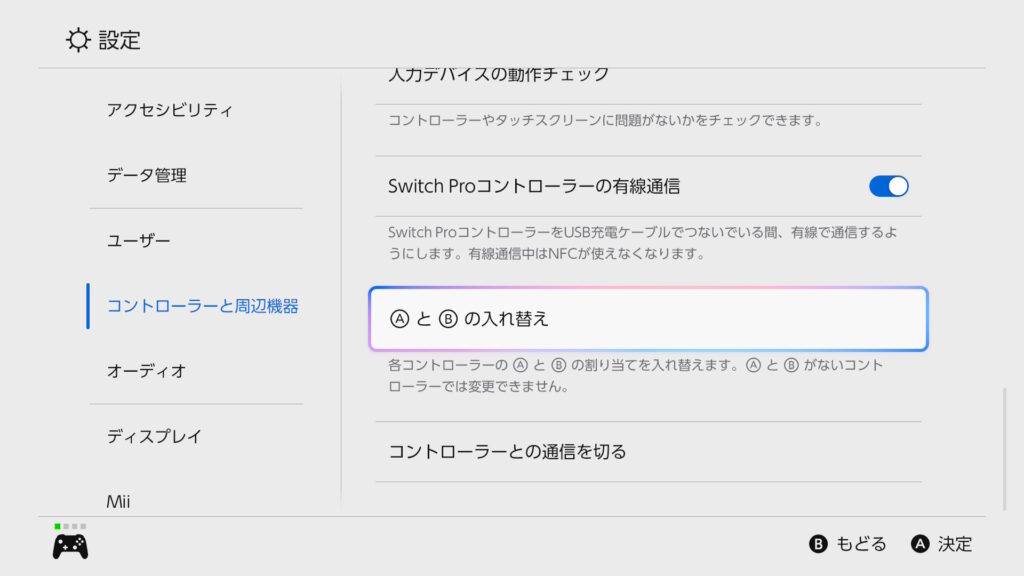Go to ユーザー settings
The image size is (1024, 576).
pyautogui.click(x=139, y=241)
